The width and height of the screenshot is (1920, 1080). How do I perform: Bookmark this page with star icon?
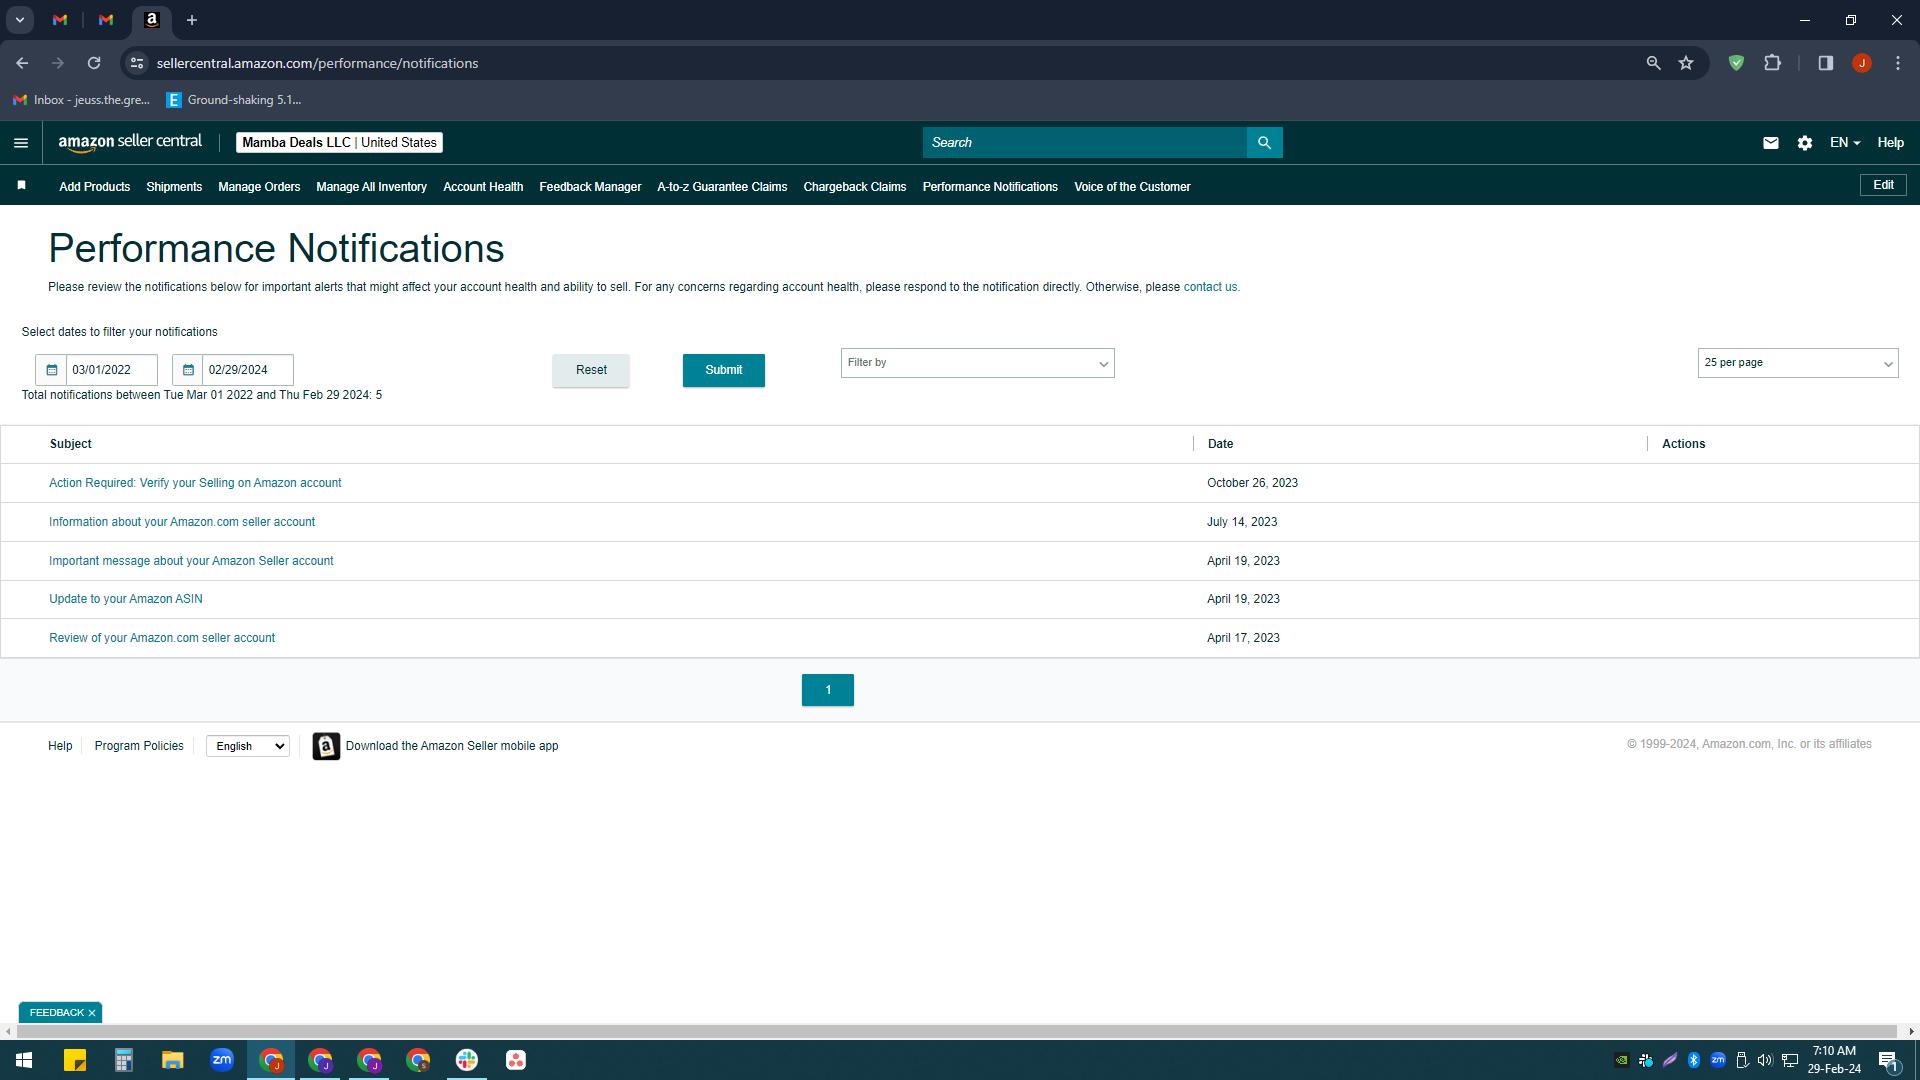1686,63
